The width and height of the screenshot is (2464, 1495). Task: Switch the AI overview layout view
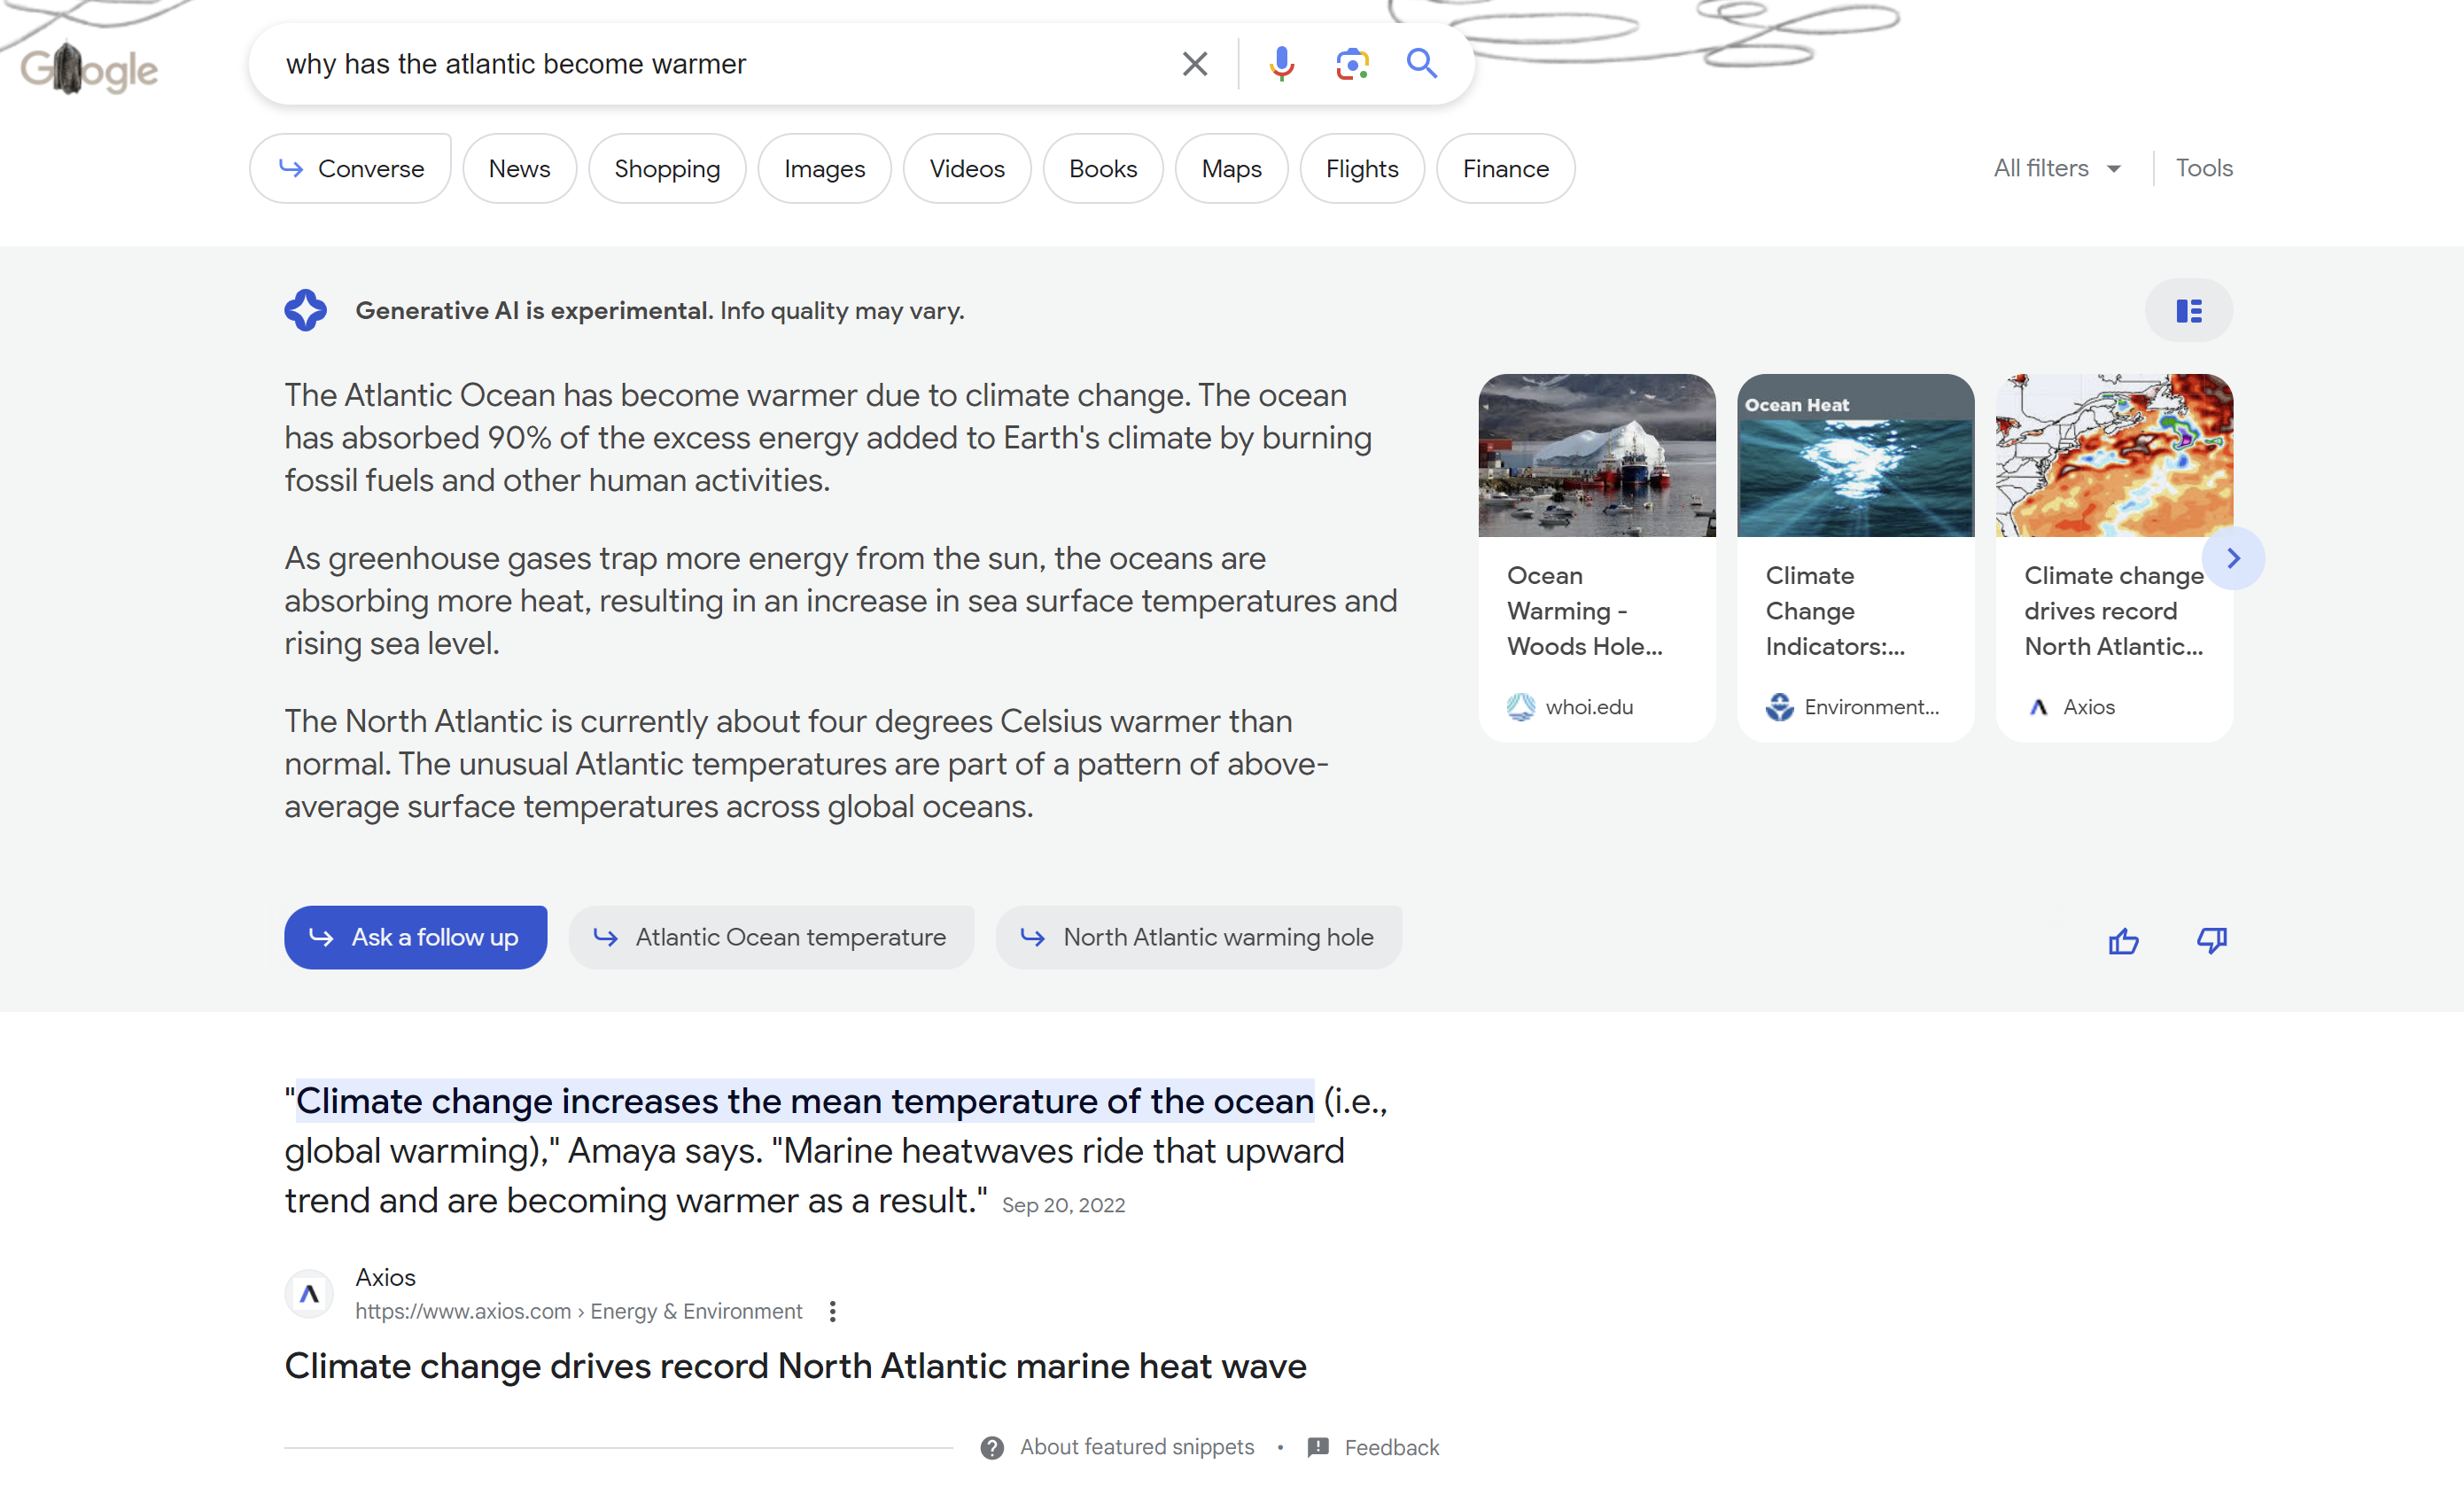pos(2189,310)
